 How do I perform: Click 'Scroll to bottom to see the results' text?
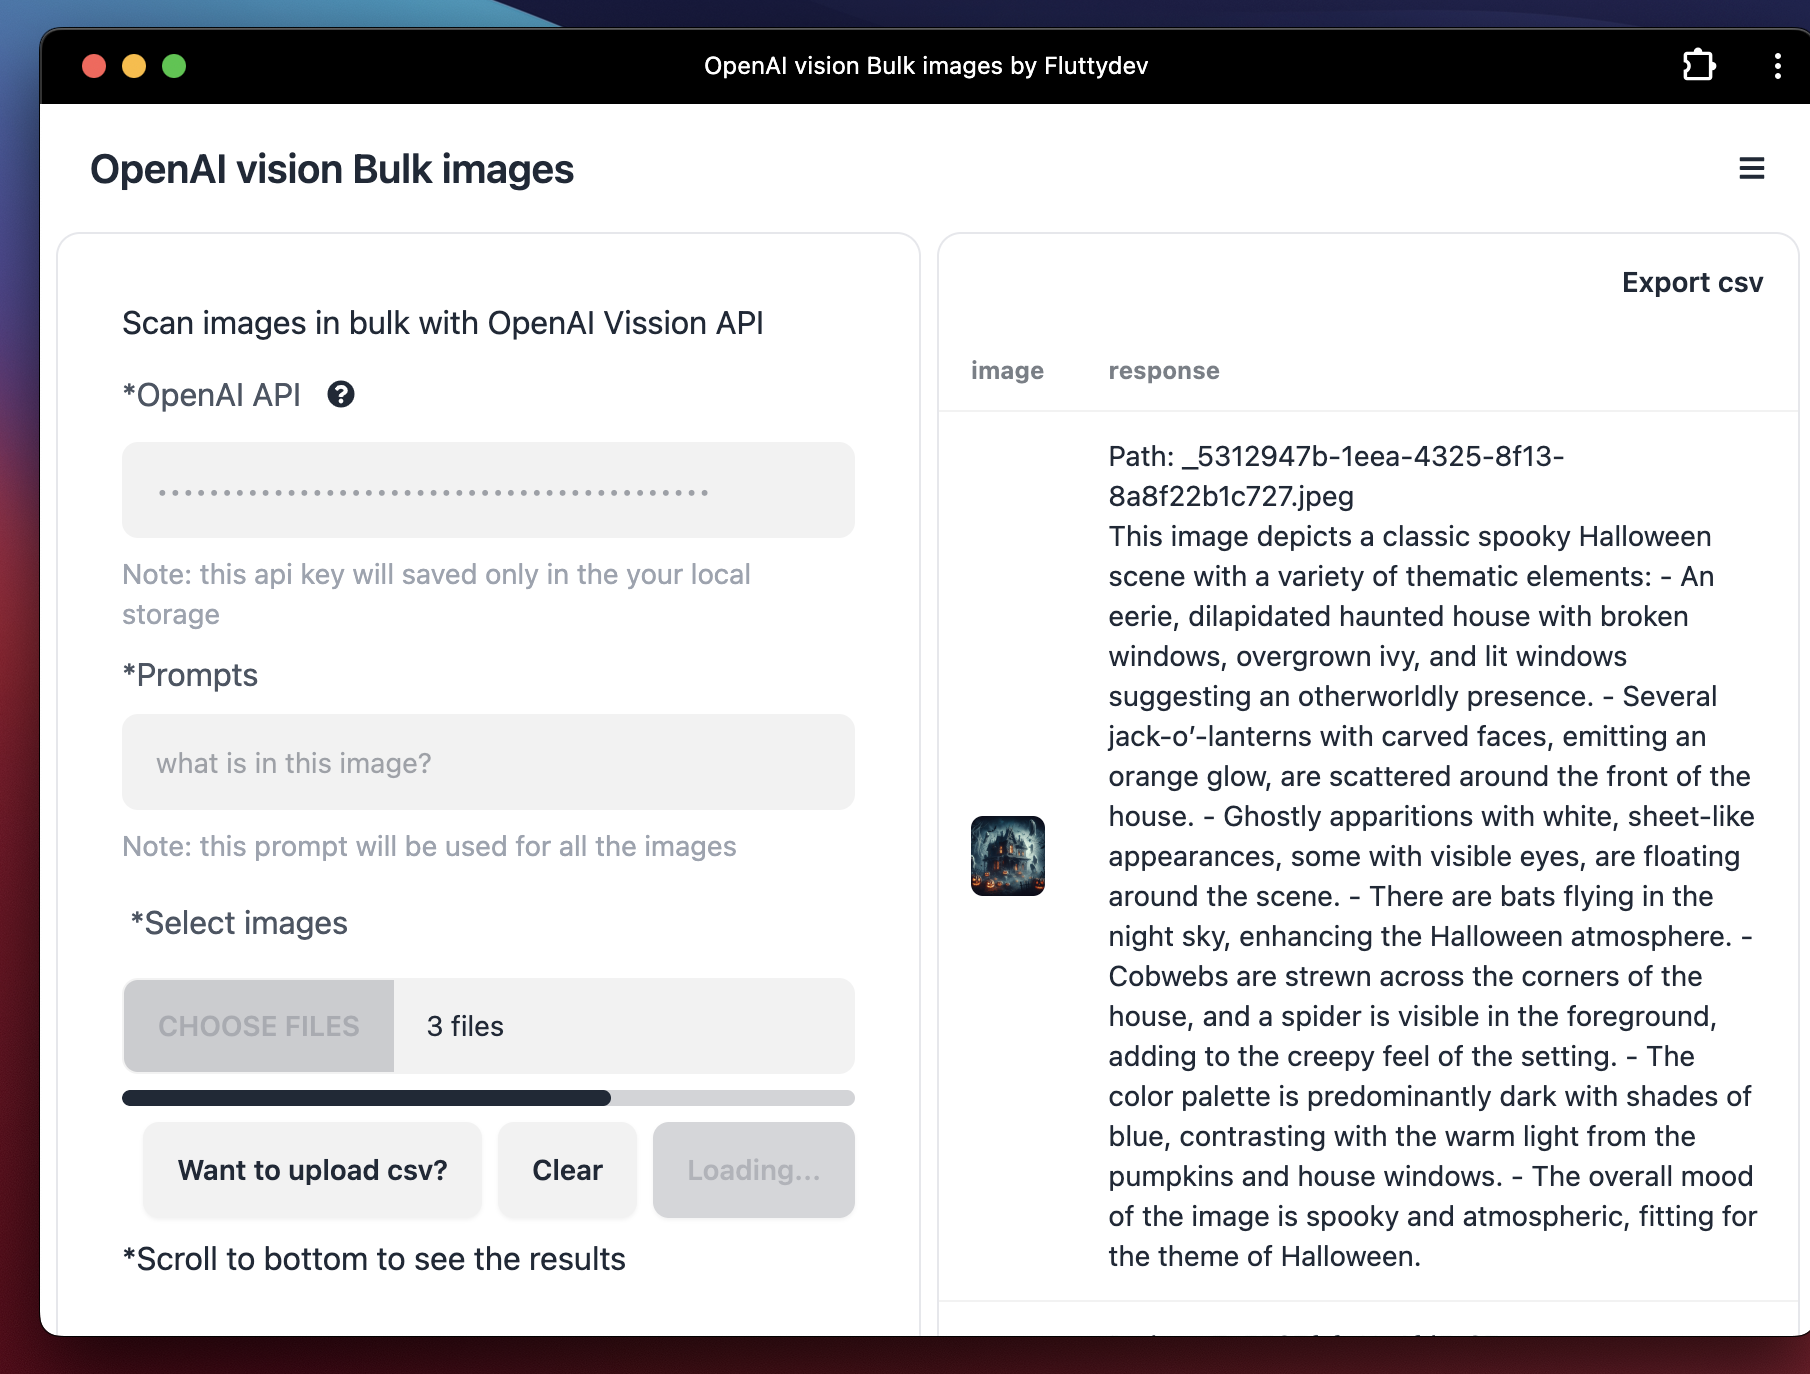374,1259
